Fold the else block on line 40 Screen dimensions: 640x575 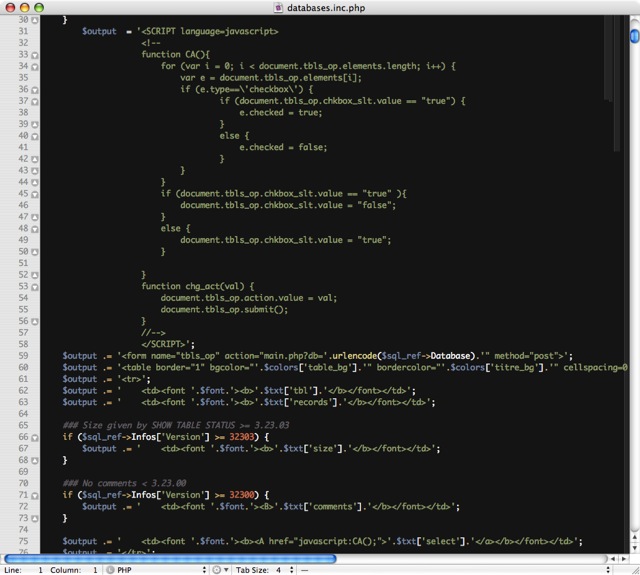click(x=35, y=136)
